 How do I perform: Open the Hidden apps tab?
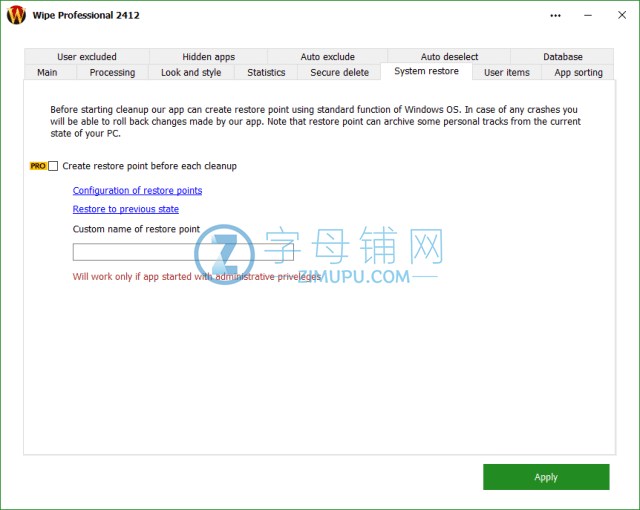208,57
